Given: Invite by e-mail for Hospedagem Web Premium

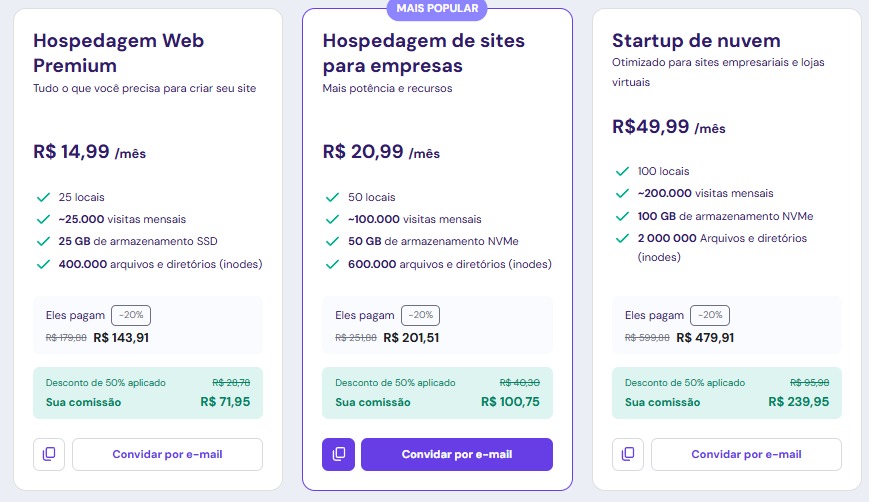Looking at the screenshot, I should [x=167, y=454].
